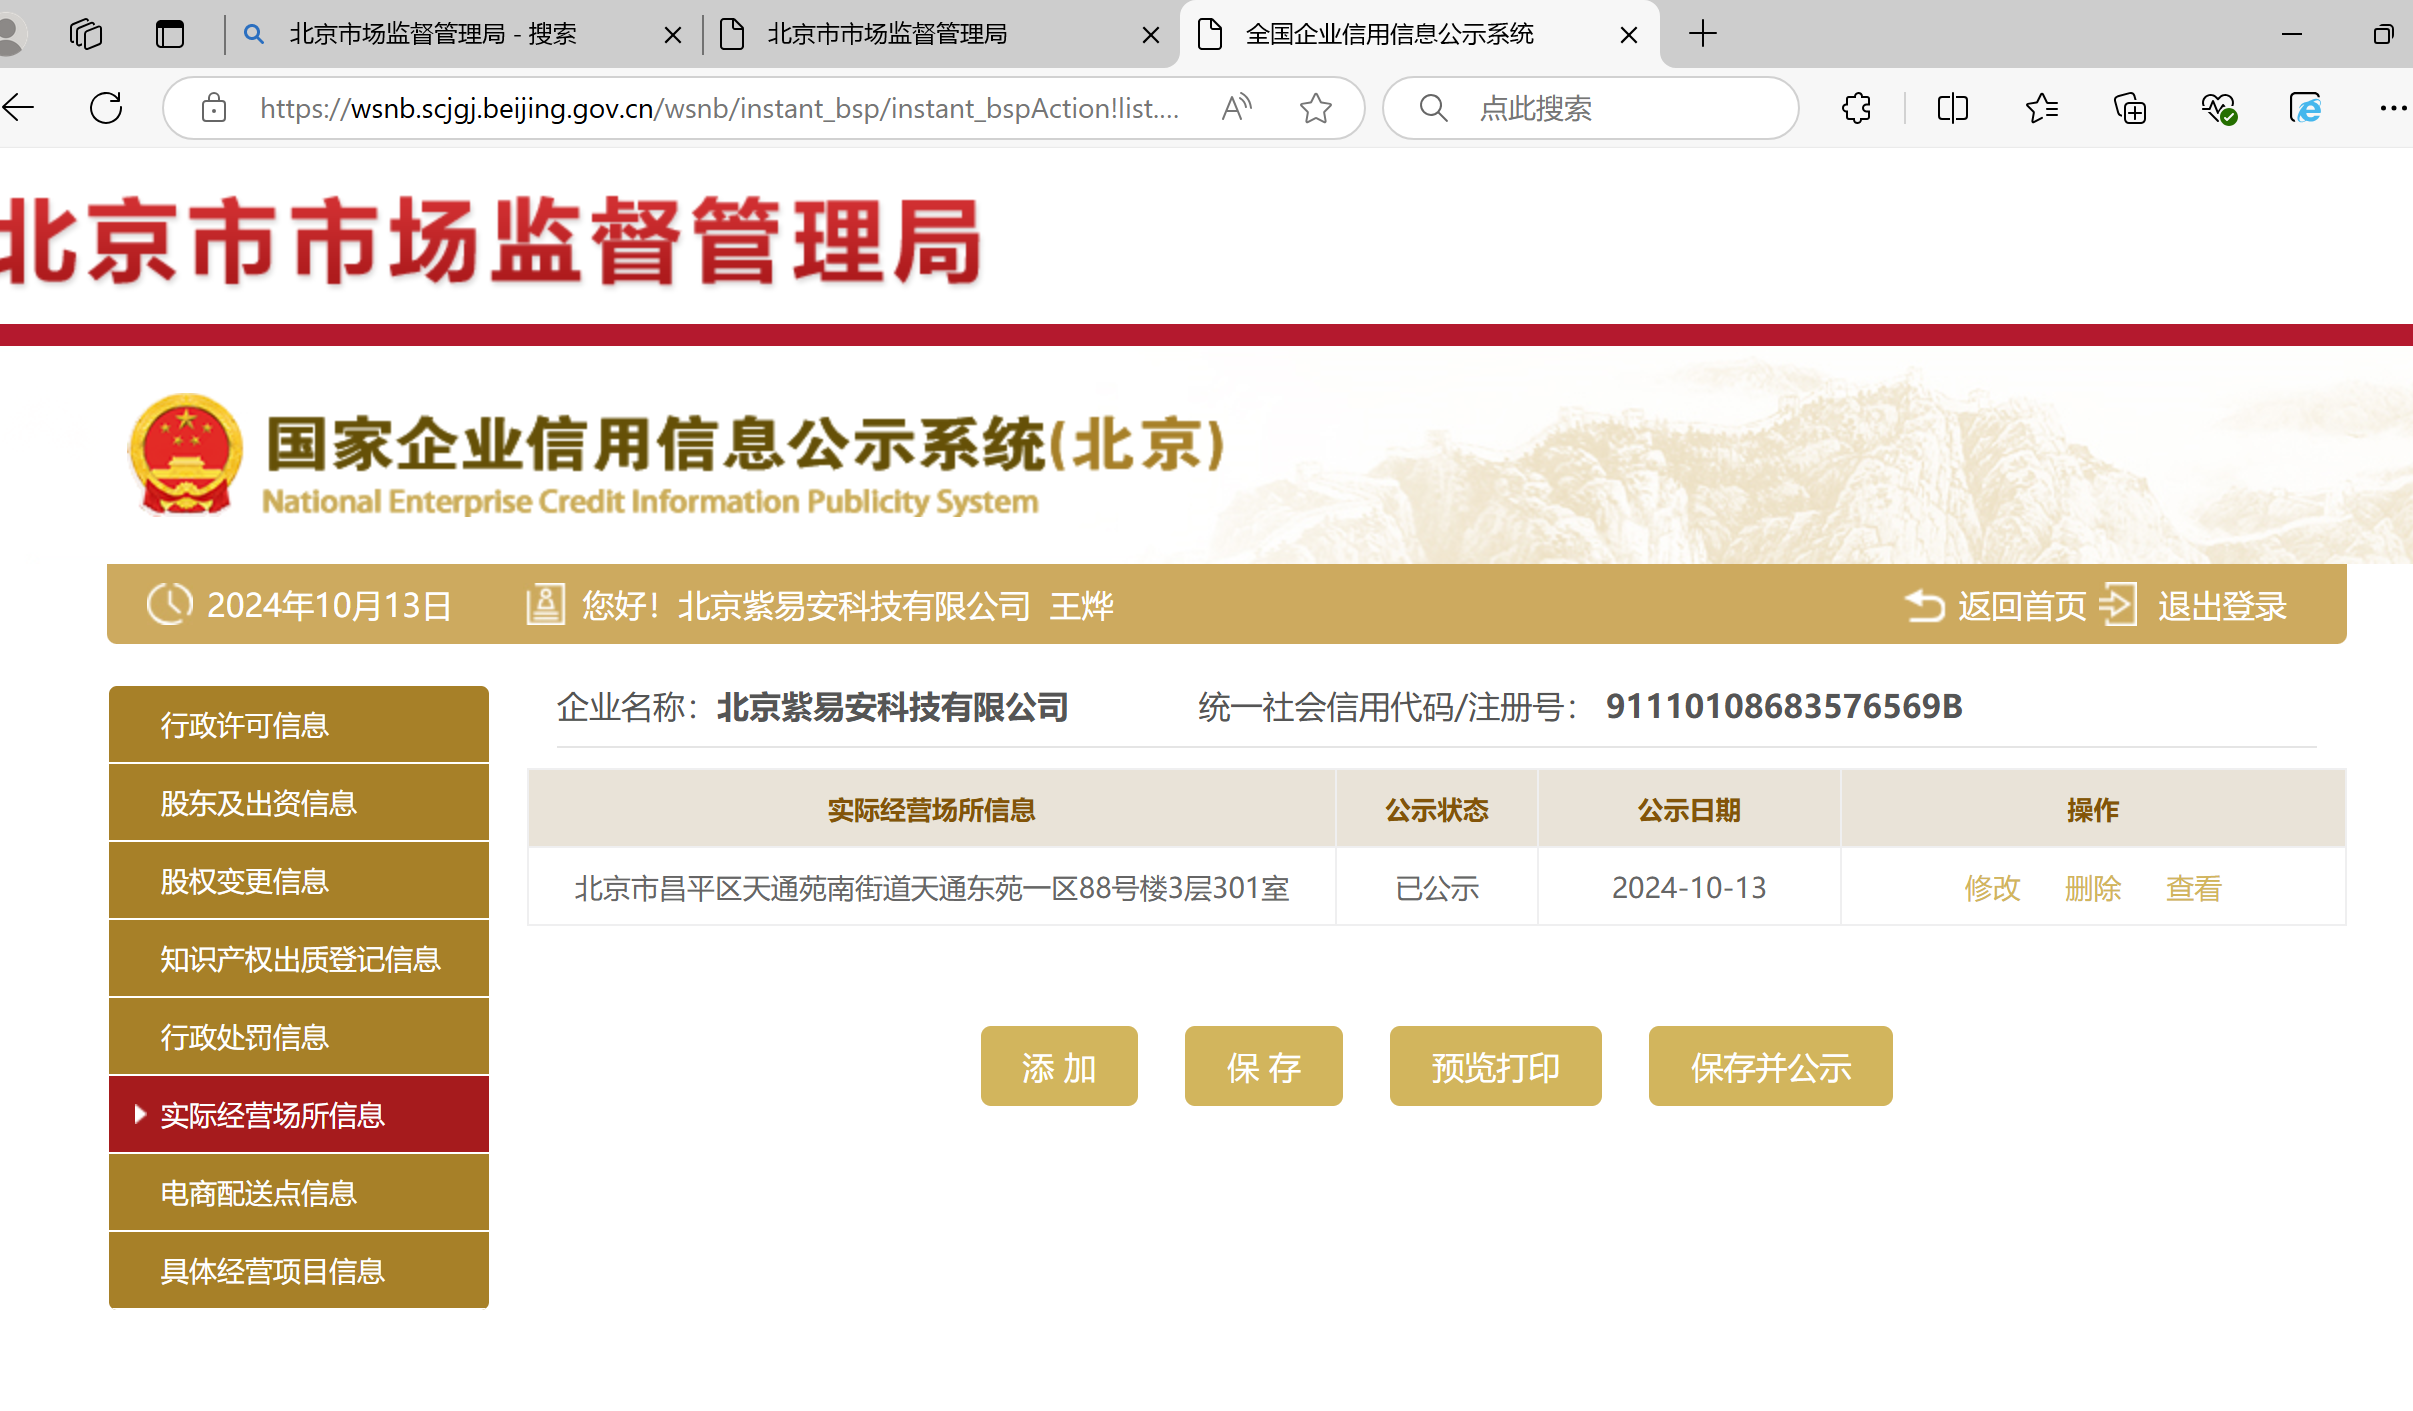
Task: Click the Internet Explorer mode icon
Action: coord(2306,107)
